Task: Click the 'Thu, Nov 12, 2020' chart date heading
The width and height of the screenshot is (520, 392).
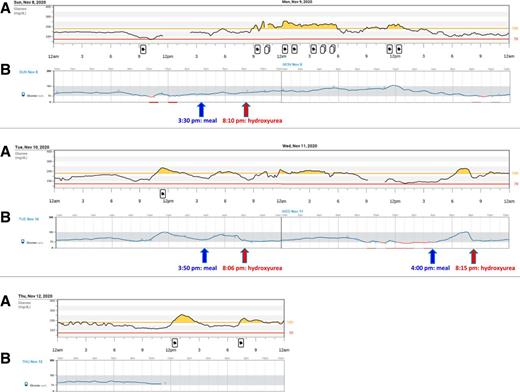Action: pyautogui.click(x=35, y=296)
